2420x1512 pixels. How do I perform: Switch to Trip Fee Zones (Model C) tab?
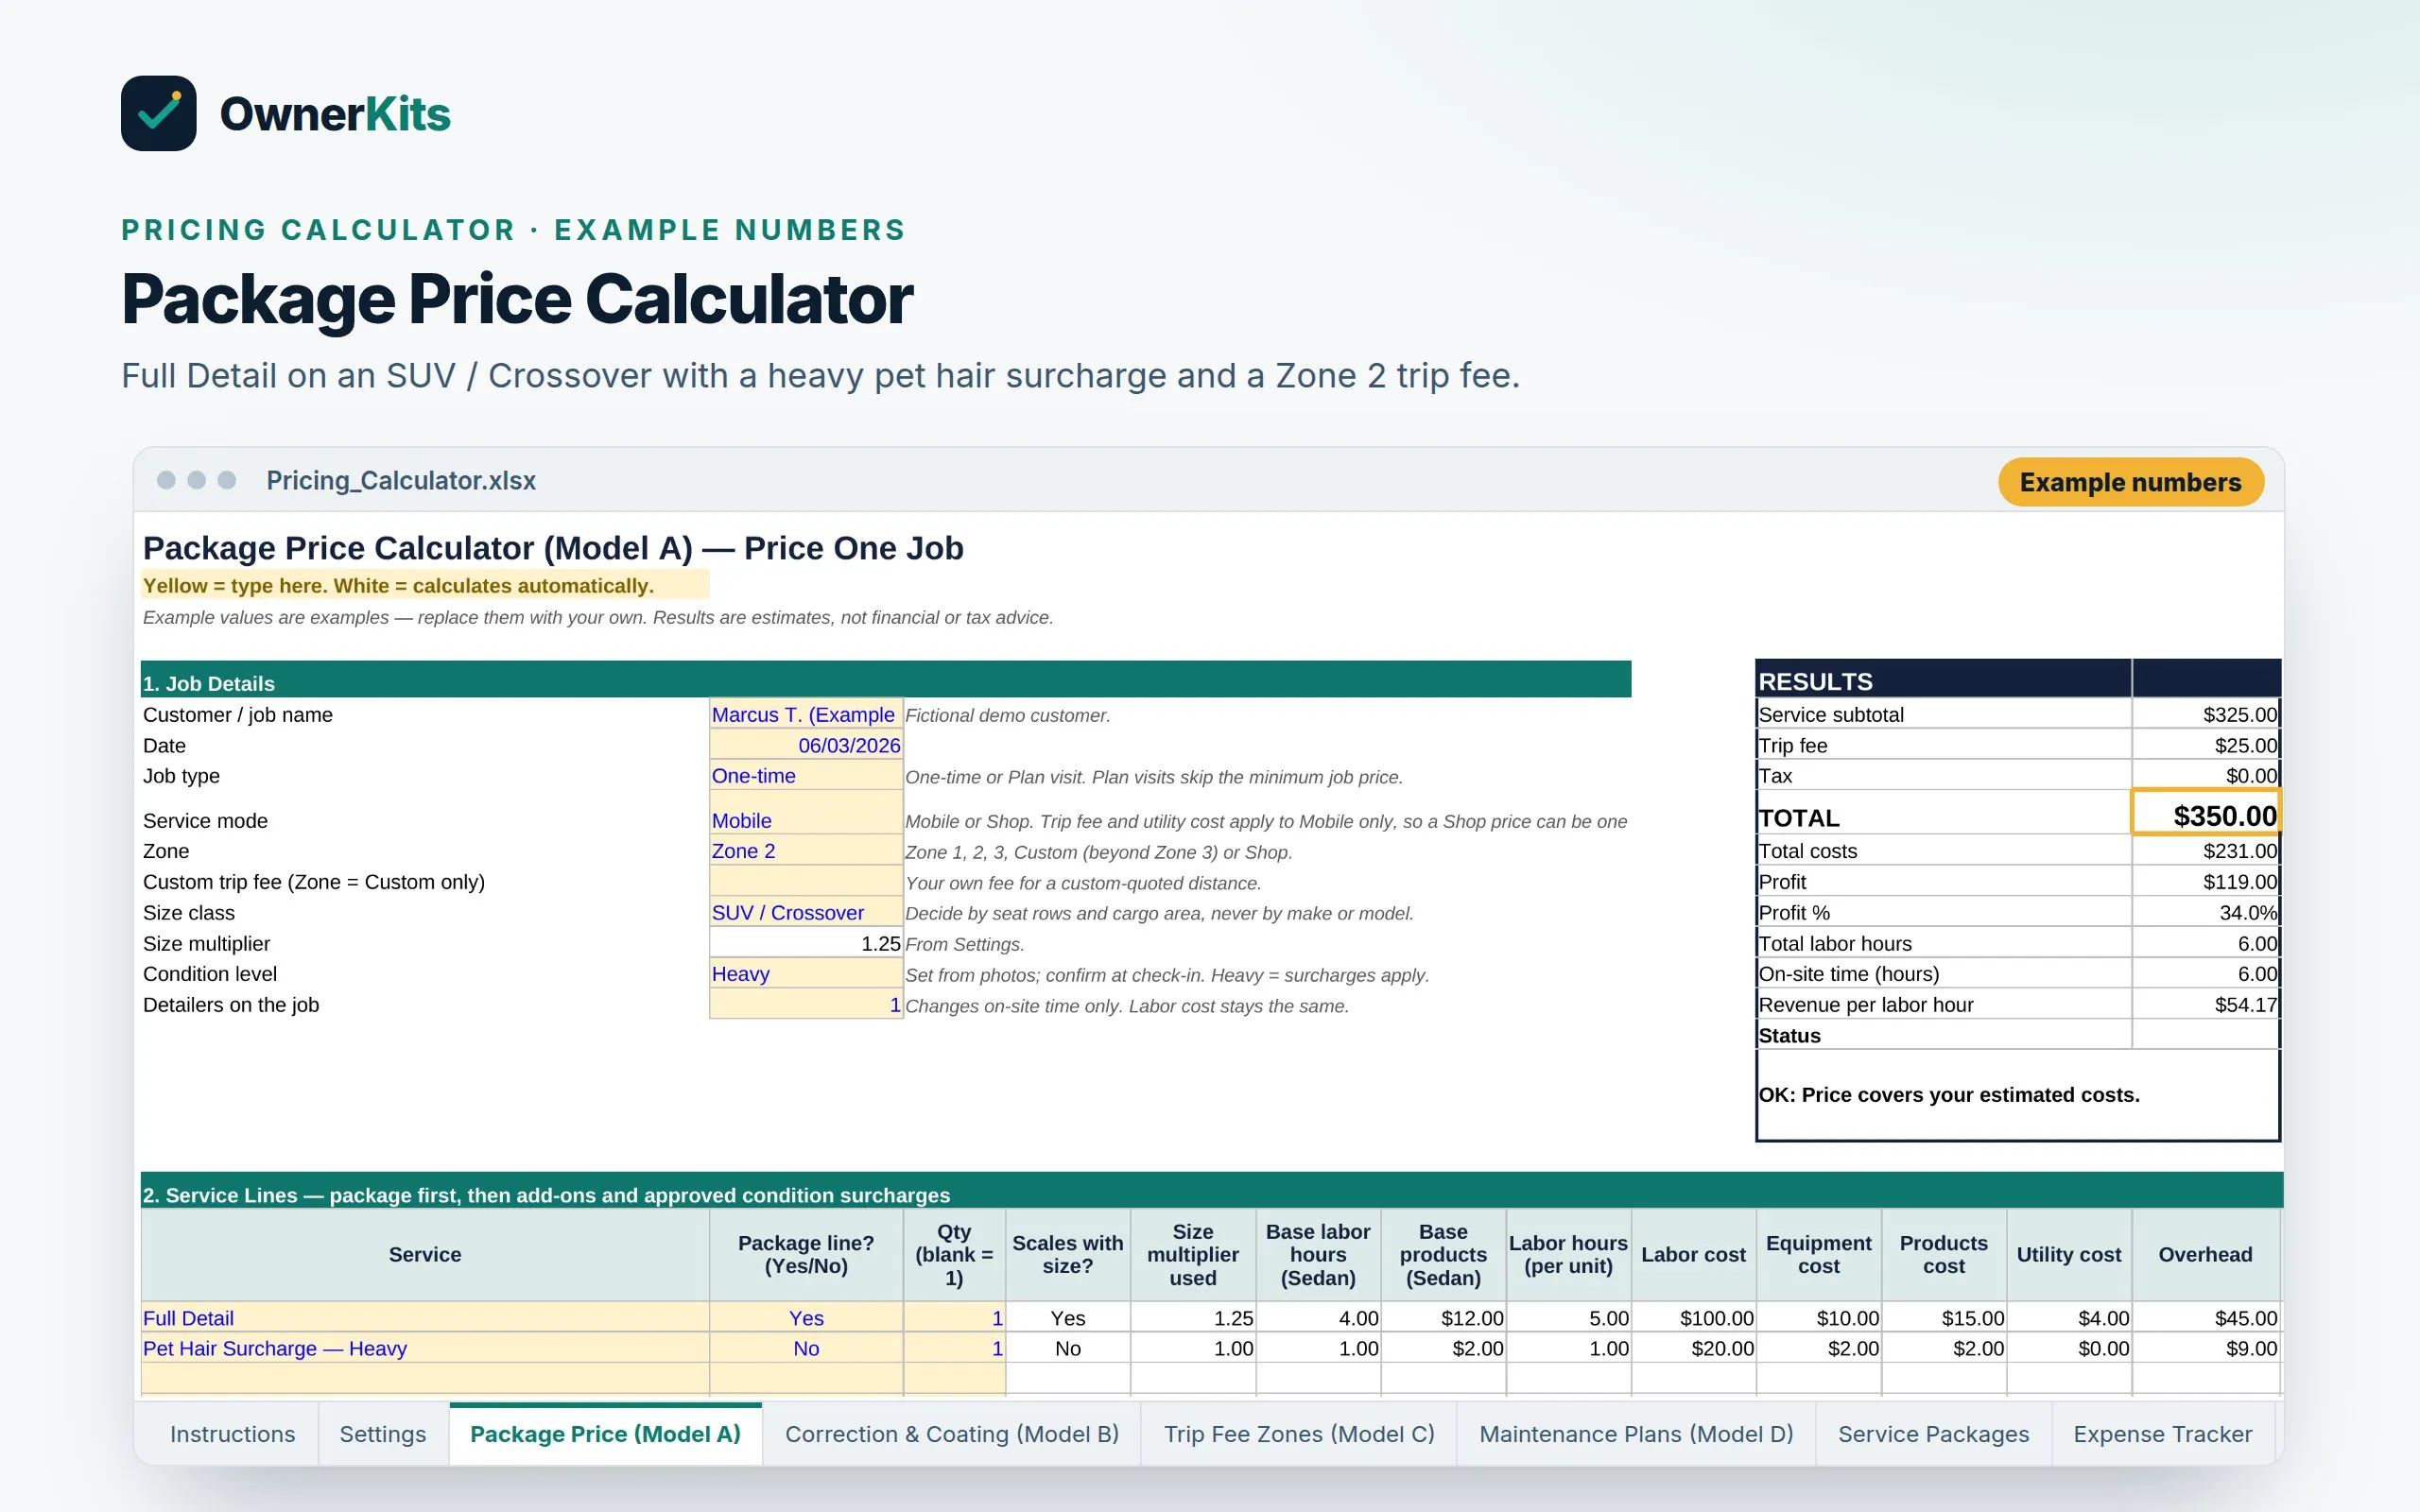tap(1299, 1434)
